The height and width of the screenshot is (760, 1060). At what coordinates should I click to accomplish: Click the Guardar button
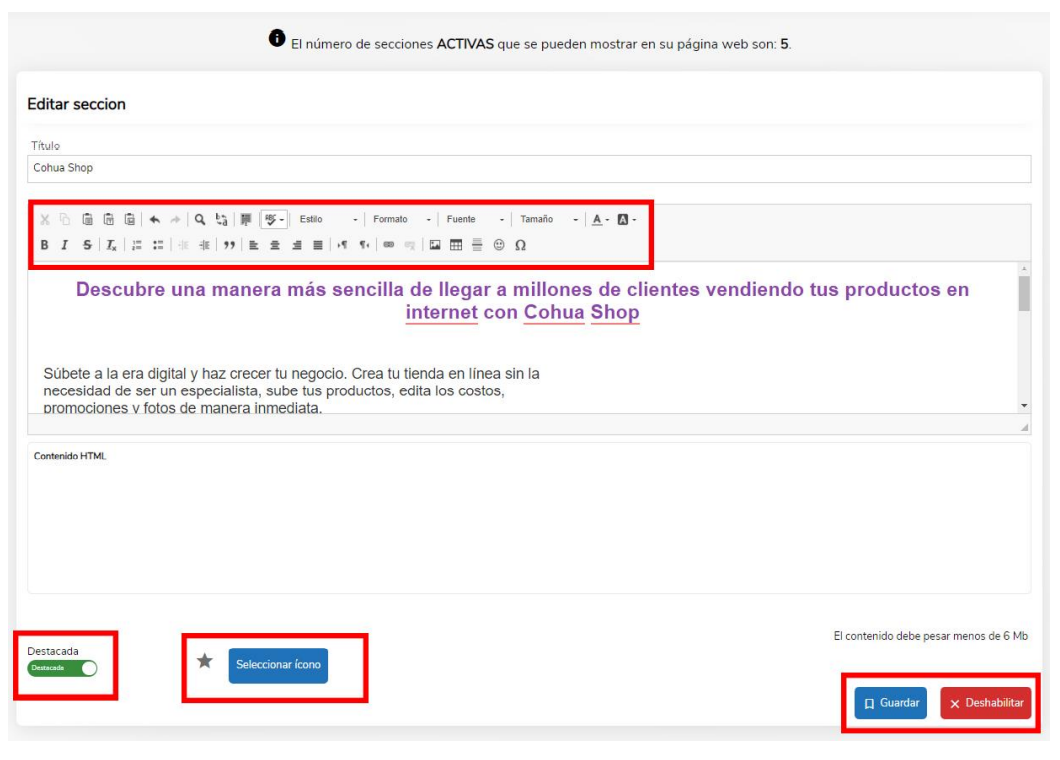pyautogui.click(x=891, y=703)
